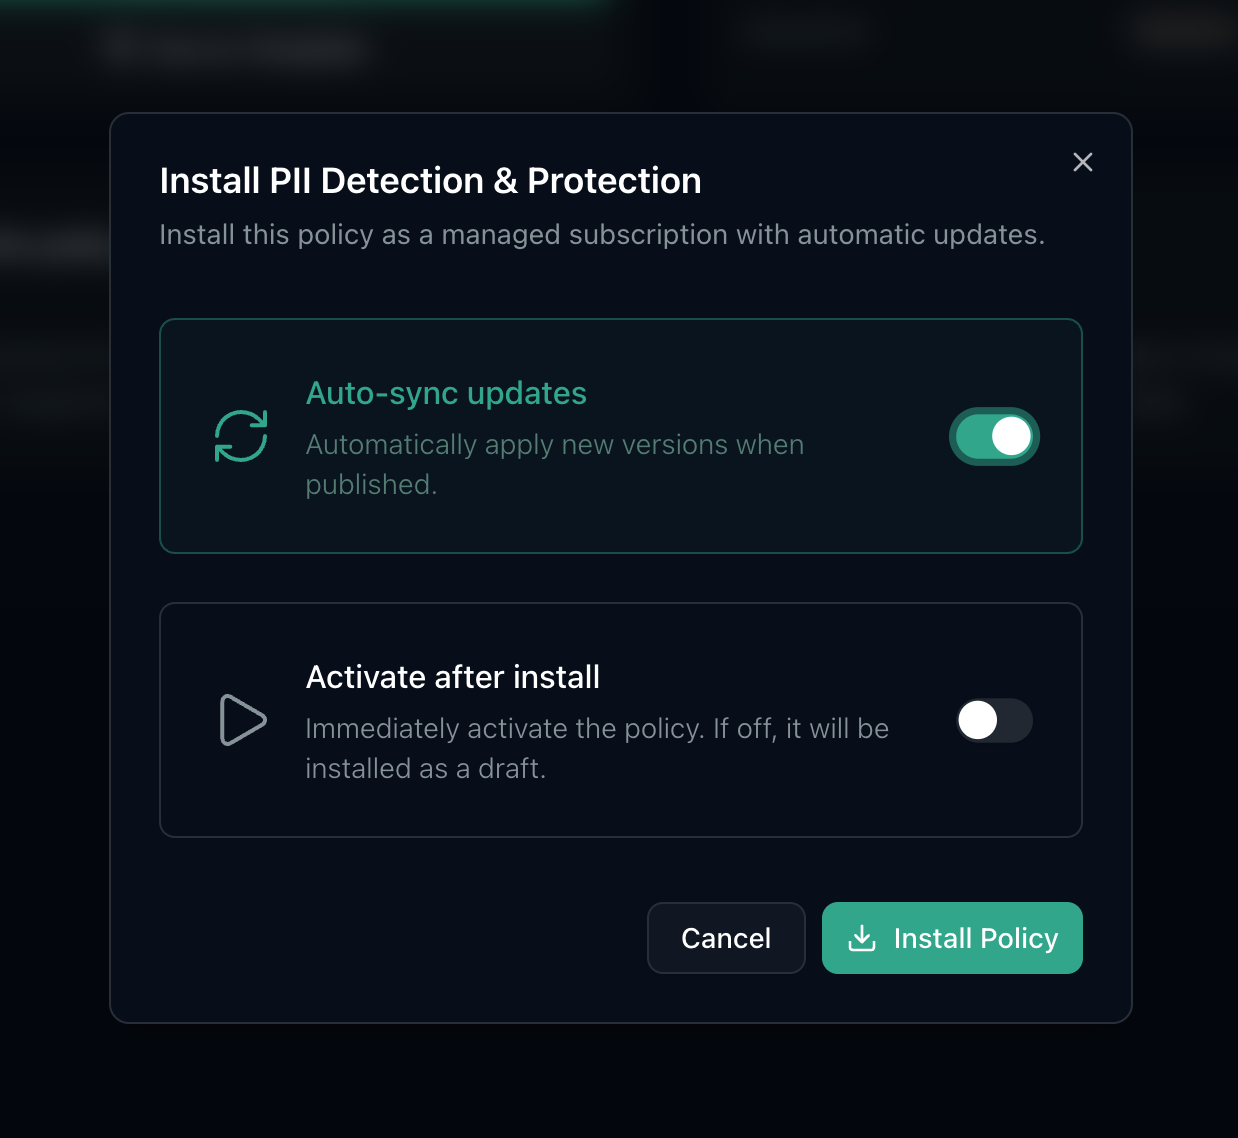Click the Activate after install card
This screenshot has width=1238, height=1138.
(620, 719)
